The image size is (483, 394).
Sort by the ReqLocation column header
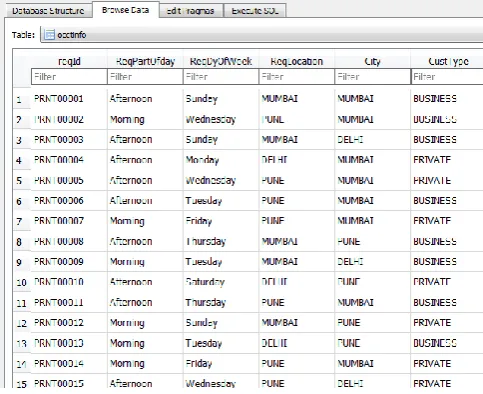click(x=297, y=61)
